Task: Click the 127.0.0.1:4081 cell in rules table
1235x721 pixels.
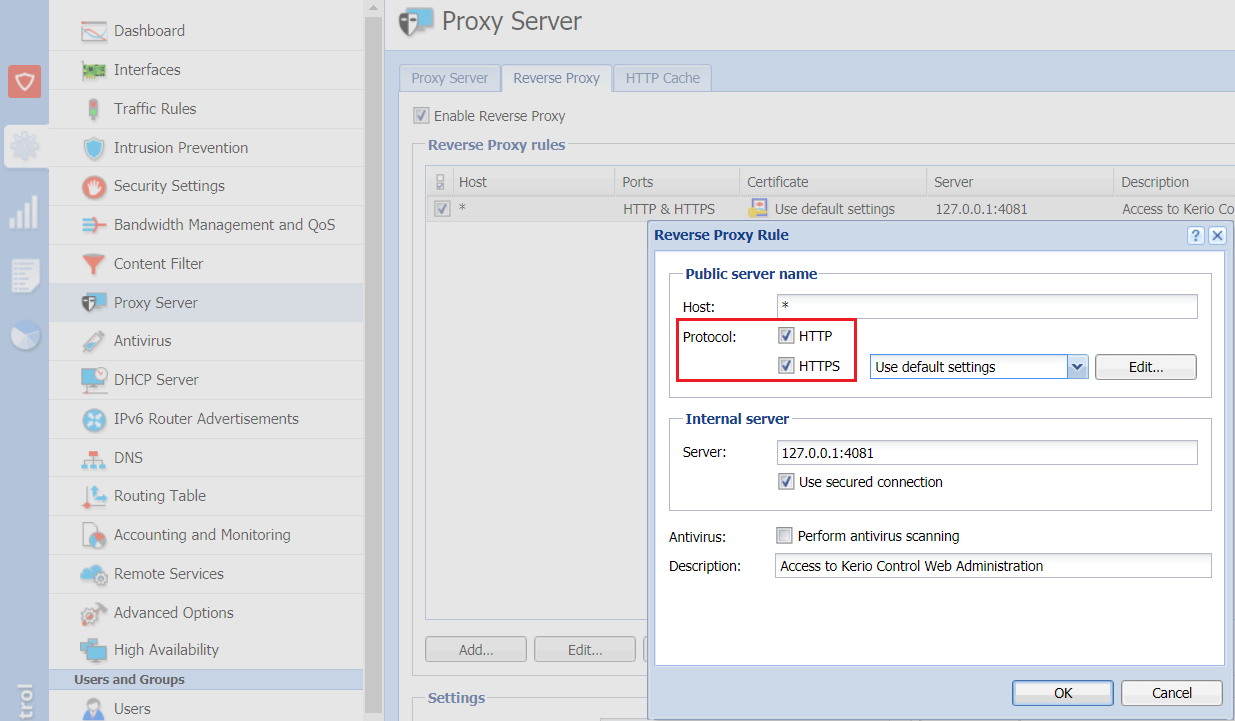Action: (980, 209)
